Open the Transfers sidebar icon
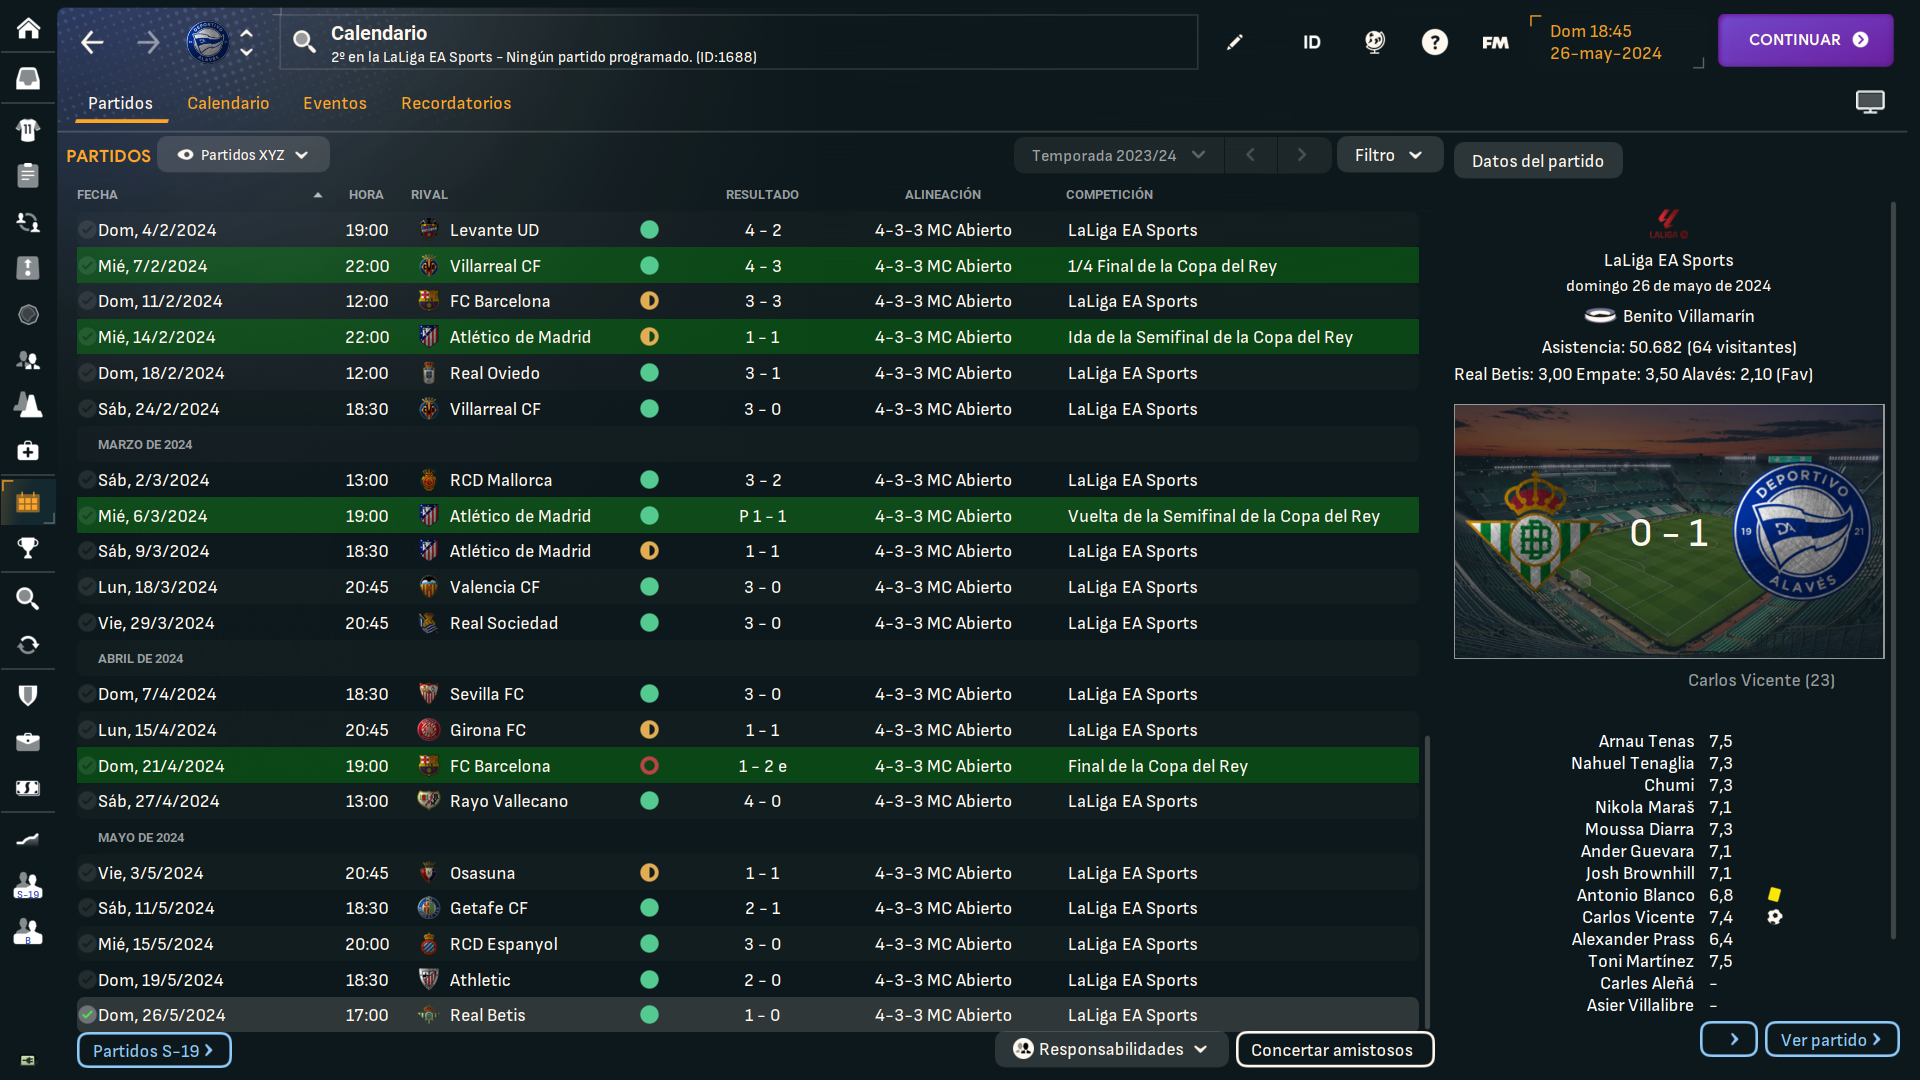 point(28,222)
